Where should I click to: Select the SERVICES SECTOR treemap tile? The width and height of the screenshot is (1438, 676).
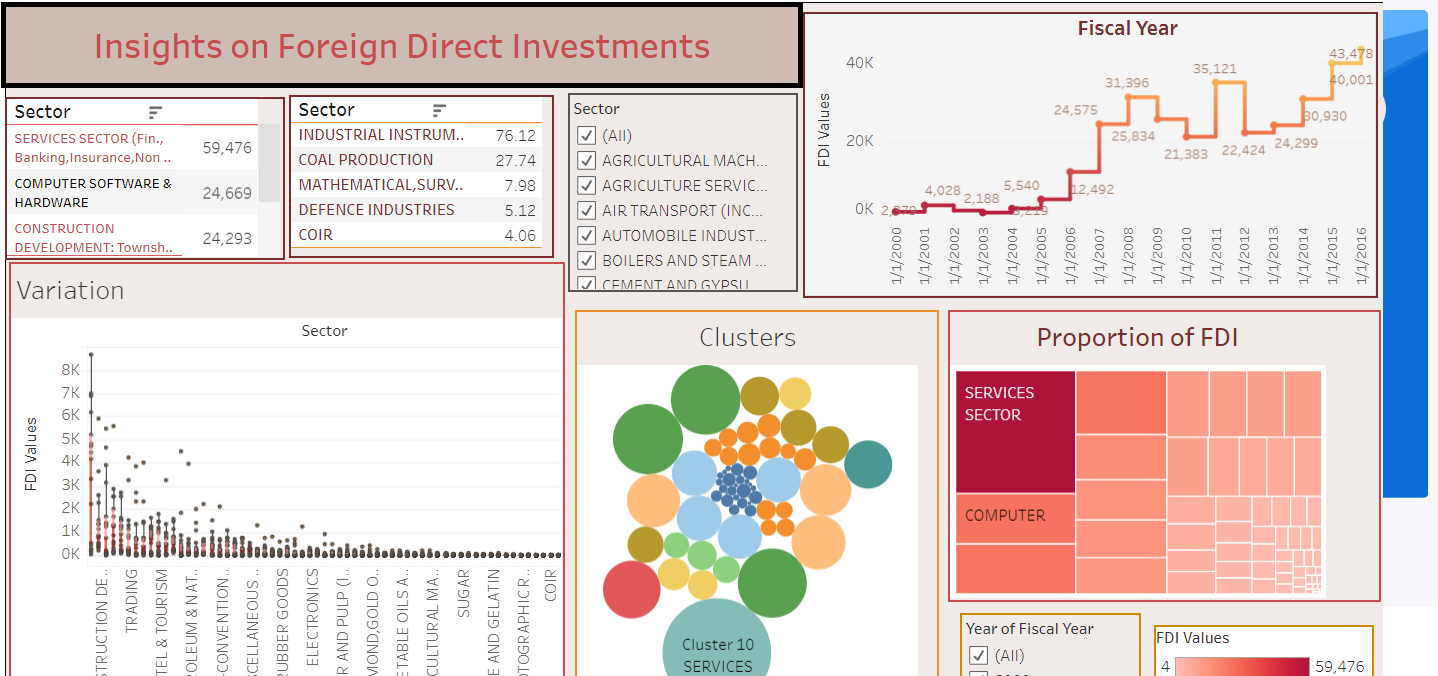point(1015,432)
